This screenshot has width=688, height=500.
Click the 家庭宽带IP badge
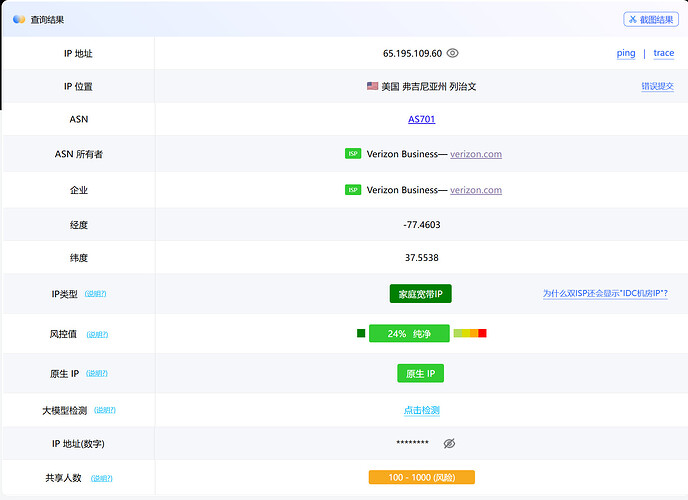420,294
